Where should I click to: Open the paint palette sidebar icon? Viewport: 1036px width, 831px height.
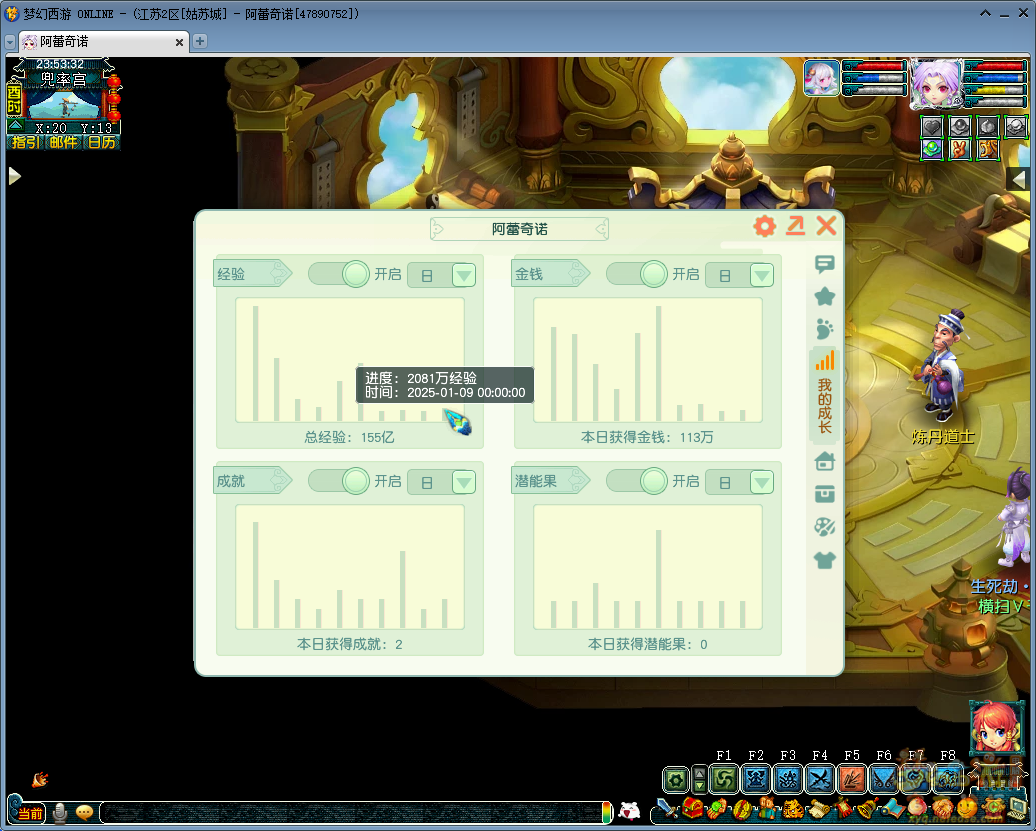825,526
